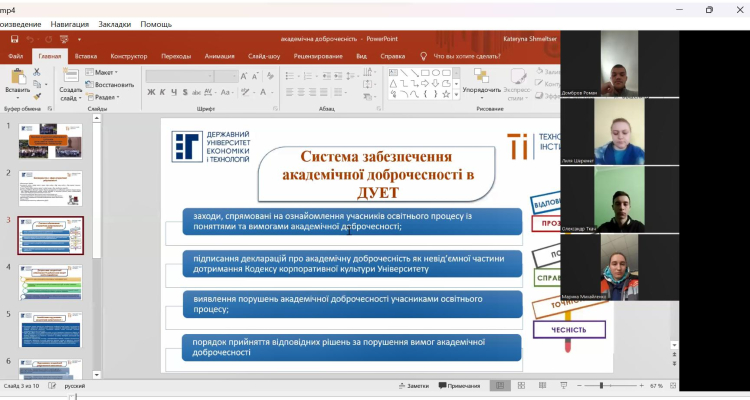Open the Файл menu
The width and height of the screenshot is (750, 400).
(15, 56)
